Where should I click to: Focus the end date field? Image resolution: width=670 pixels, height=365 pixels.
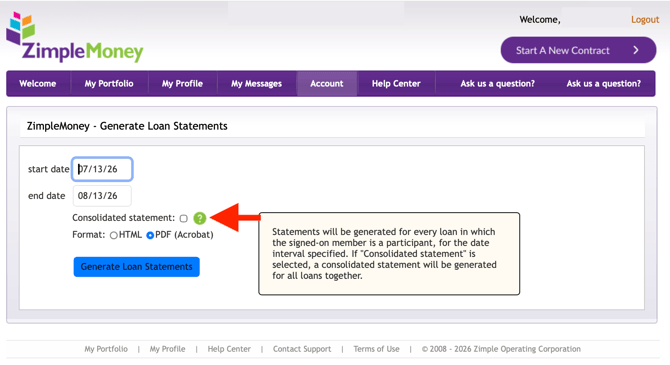(x=102, y=196)
